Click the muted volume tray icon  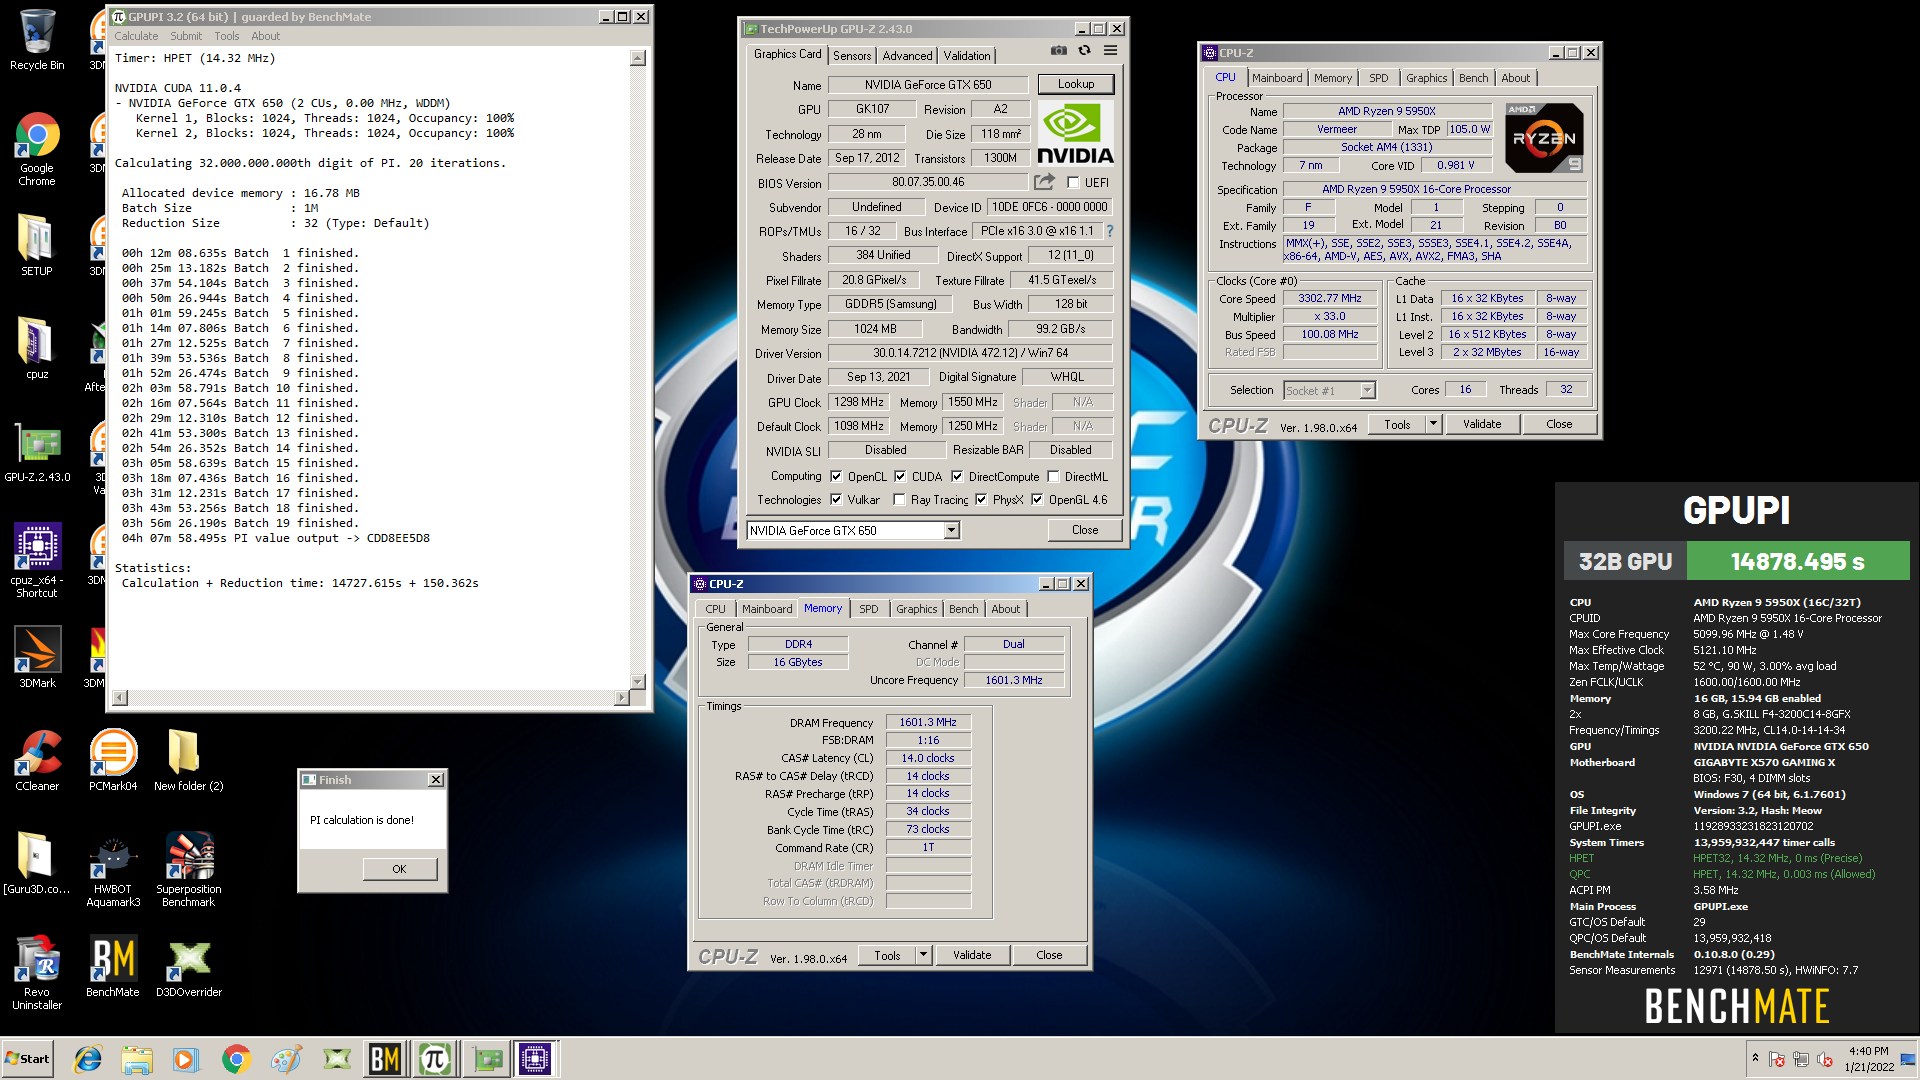pyautogui.click(x=1824, y=1059)
